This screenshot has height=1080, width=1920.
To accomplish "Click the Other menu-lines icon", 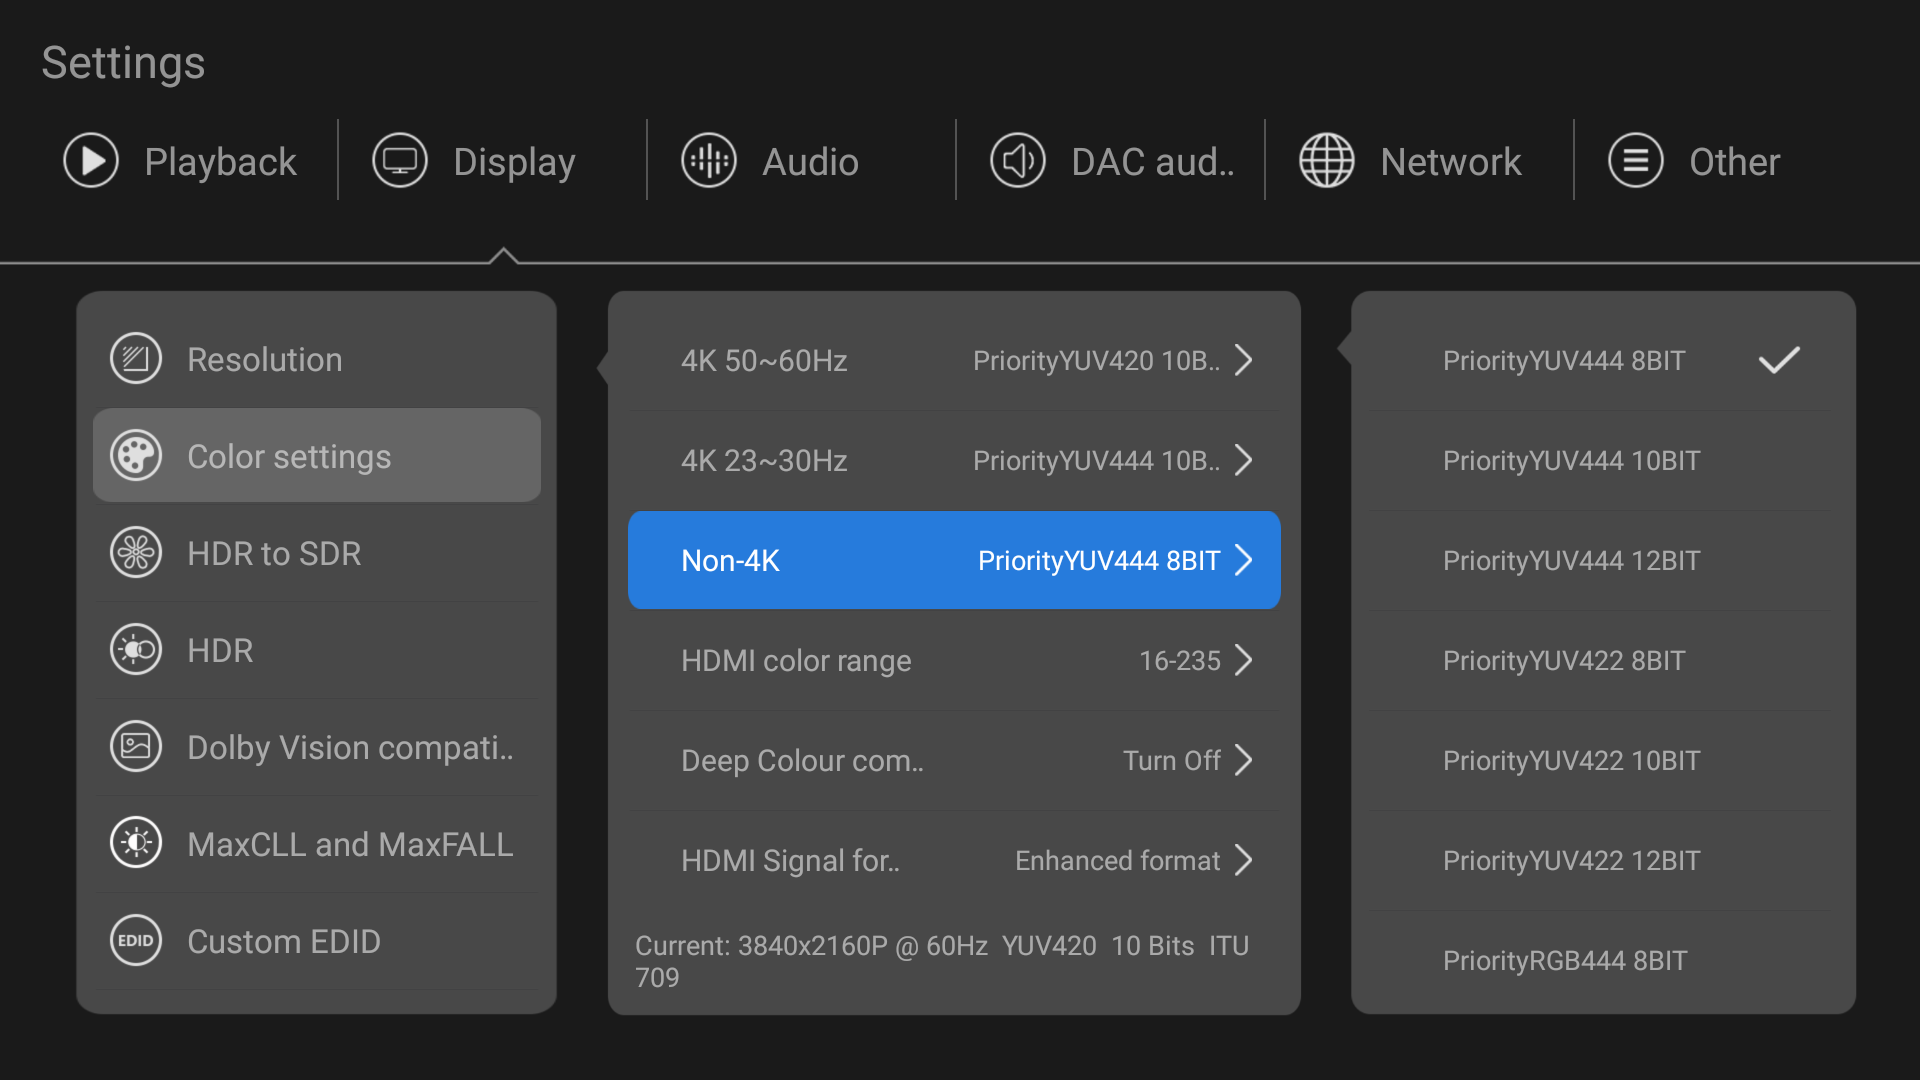I will 1636,161.
